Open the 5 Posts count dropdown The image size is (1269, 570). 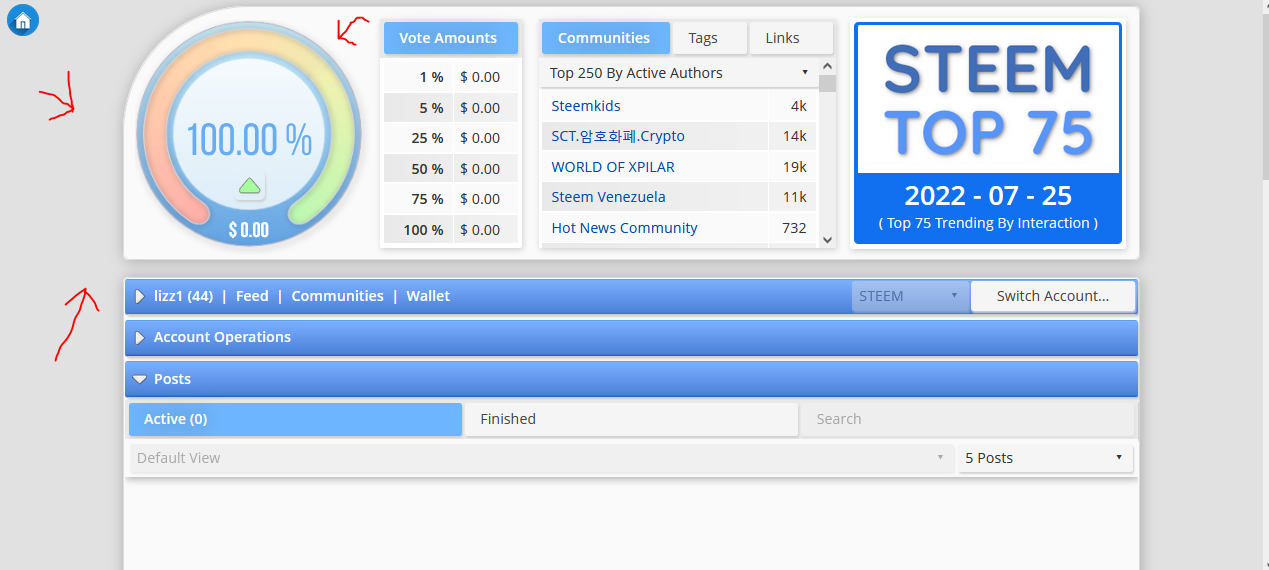coord(1045,458)
